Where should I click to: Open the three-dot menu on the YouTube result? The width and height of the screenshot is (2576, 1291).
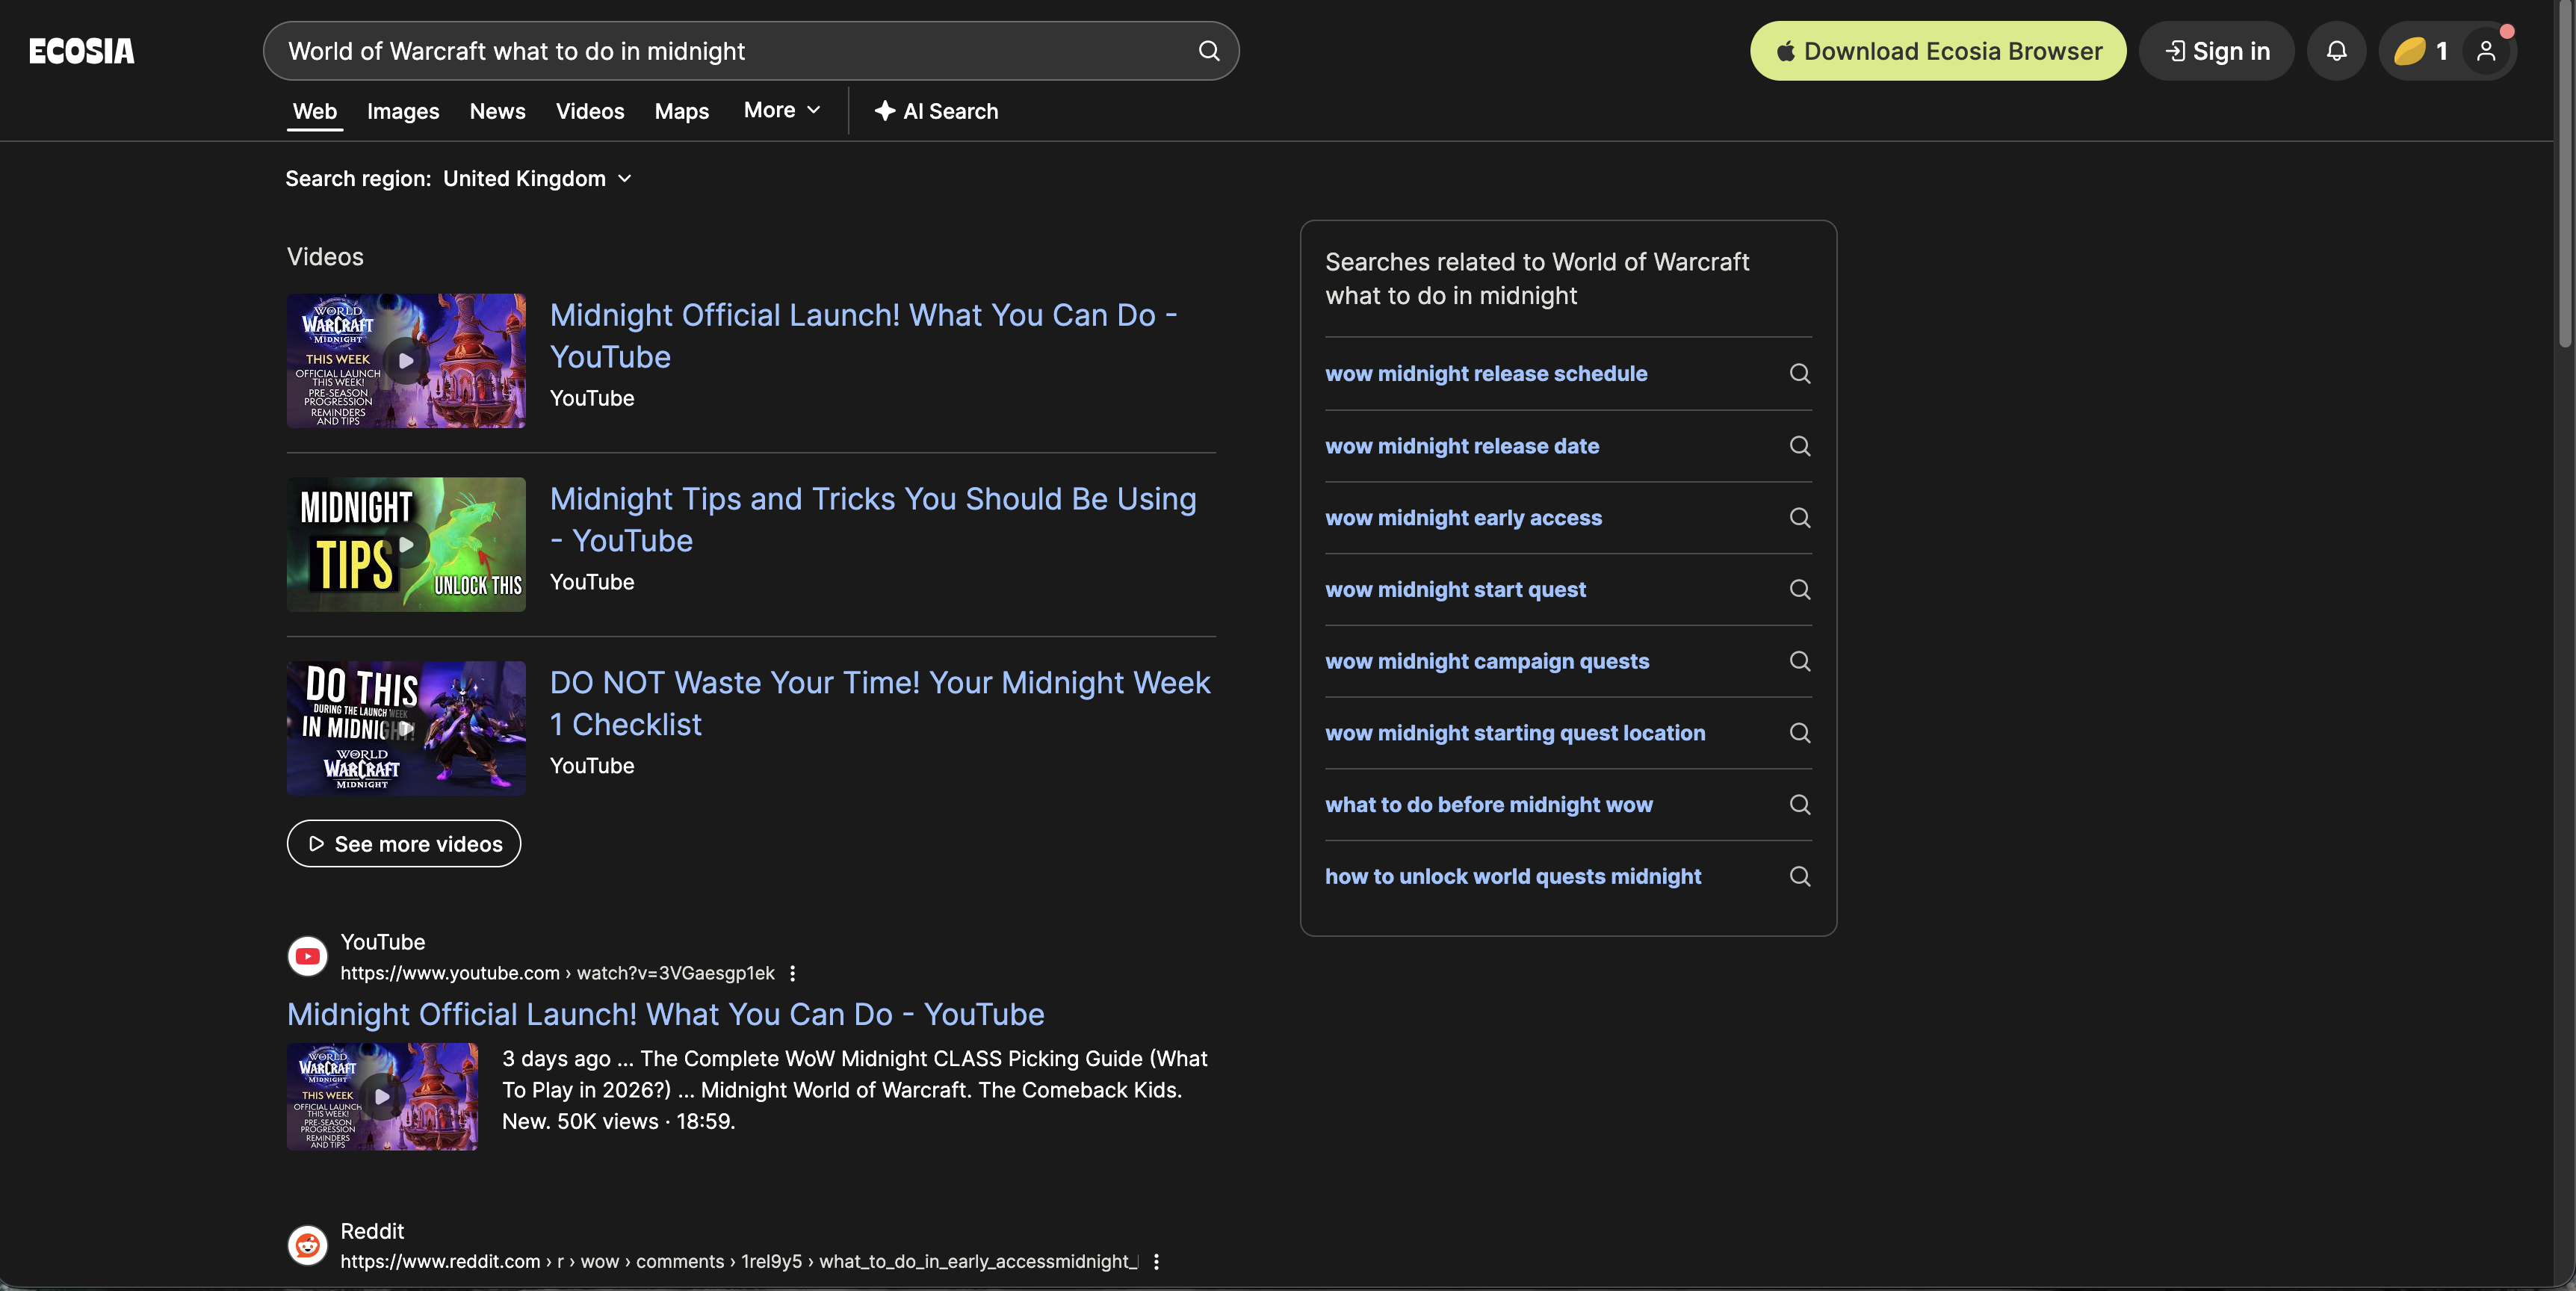click(793, 973)
